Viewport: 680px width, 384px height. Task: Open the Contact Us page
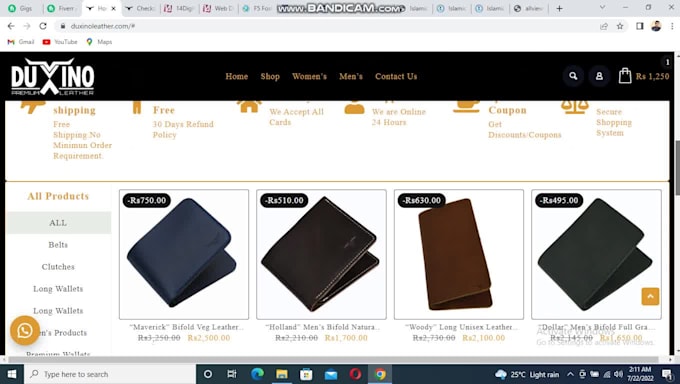(396, 76)
